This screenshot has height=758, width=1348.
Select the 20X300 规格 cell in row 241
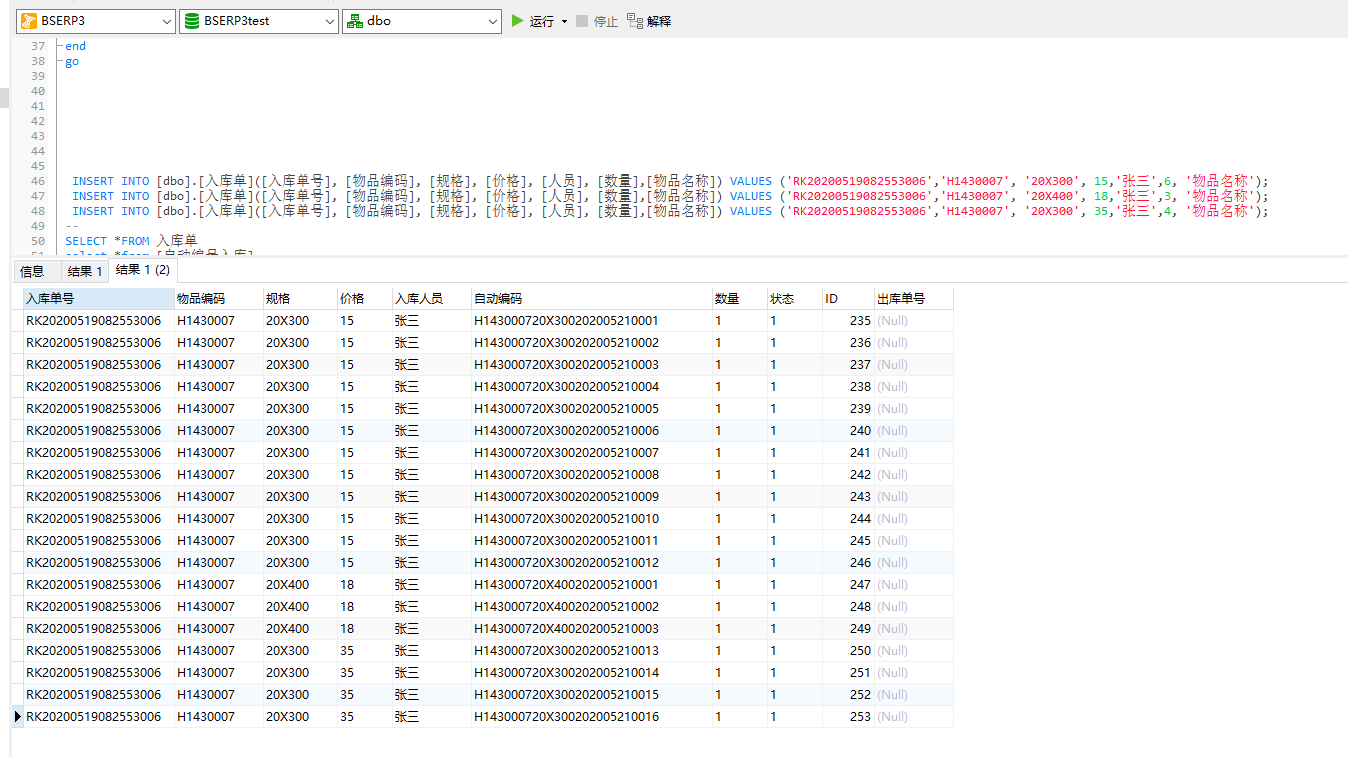pyautogui.click(x=300, y=452)
